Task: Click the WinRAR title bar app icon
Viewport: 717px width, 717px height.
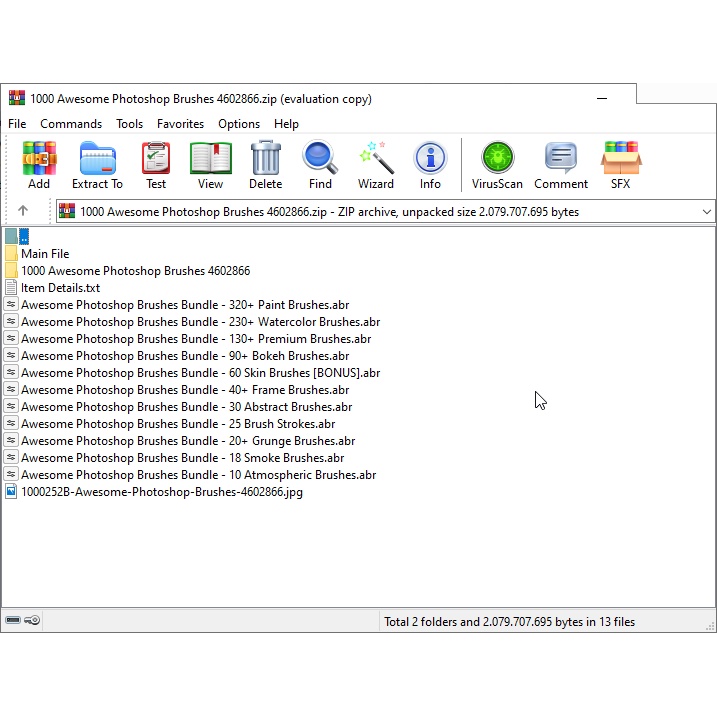Action: [17, 98]
